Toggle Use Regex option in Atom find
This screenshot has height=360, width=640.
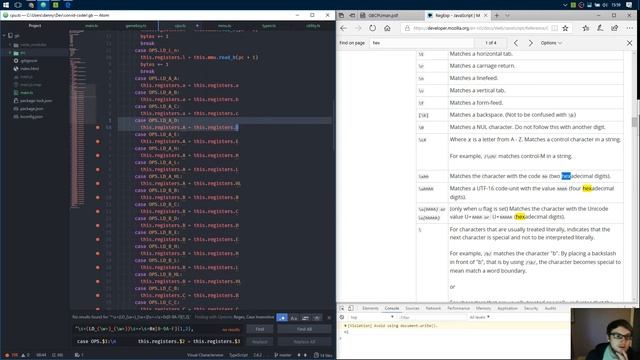tap(282, 318)
